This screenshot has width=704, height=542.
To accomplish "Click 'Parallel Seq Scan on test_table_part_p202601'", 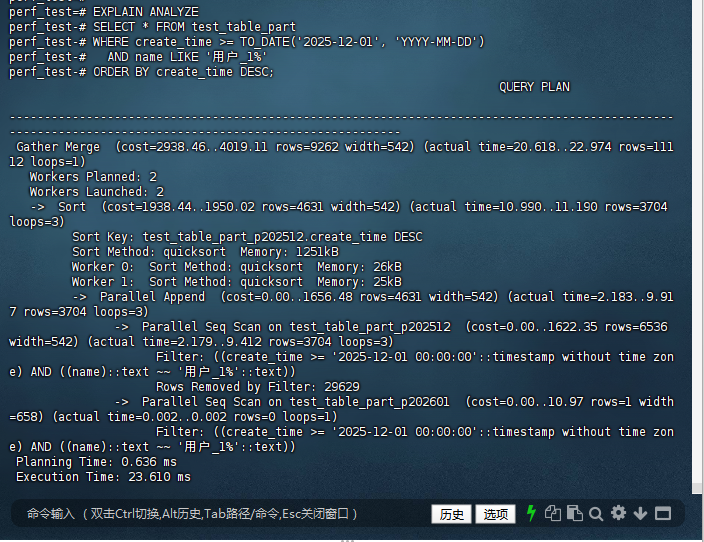I will [295, 402].
